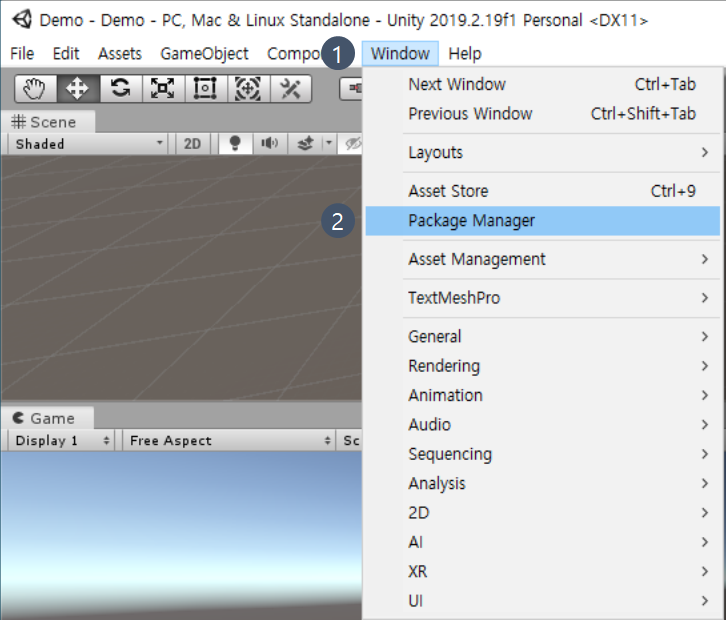726x620 pixels.
Task: Toggle scene lighting bulb
Action: pos(235,144)
